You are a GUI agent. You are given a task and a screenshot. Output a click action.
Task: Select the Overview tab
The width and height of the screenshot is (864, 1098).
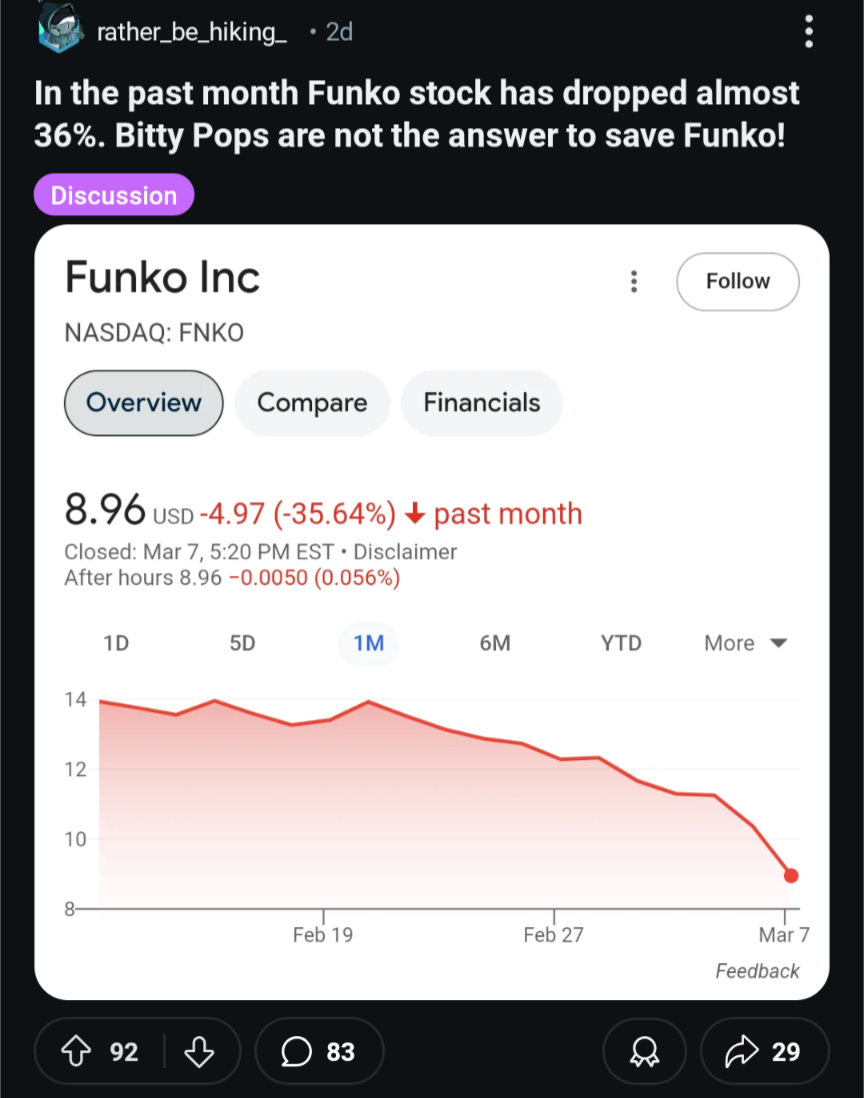point(144,403)
